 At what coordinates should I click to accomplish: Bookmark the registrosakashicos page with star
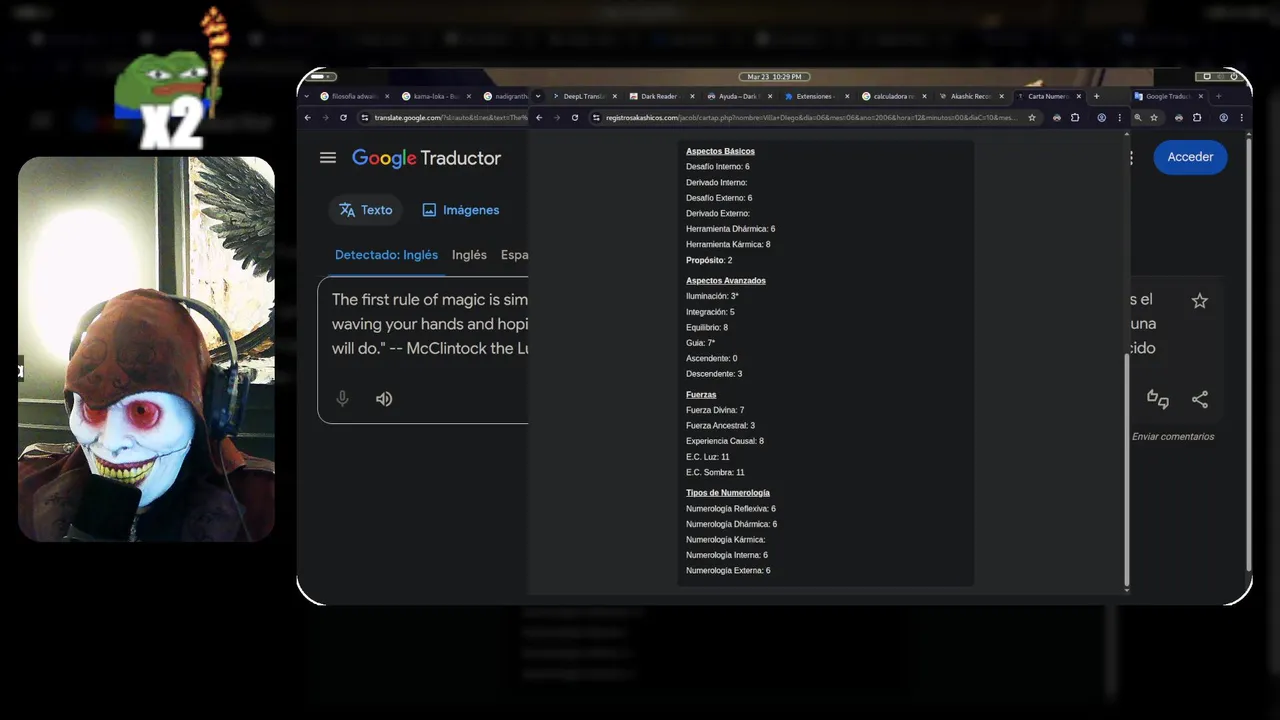tap(1032, 117)
